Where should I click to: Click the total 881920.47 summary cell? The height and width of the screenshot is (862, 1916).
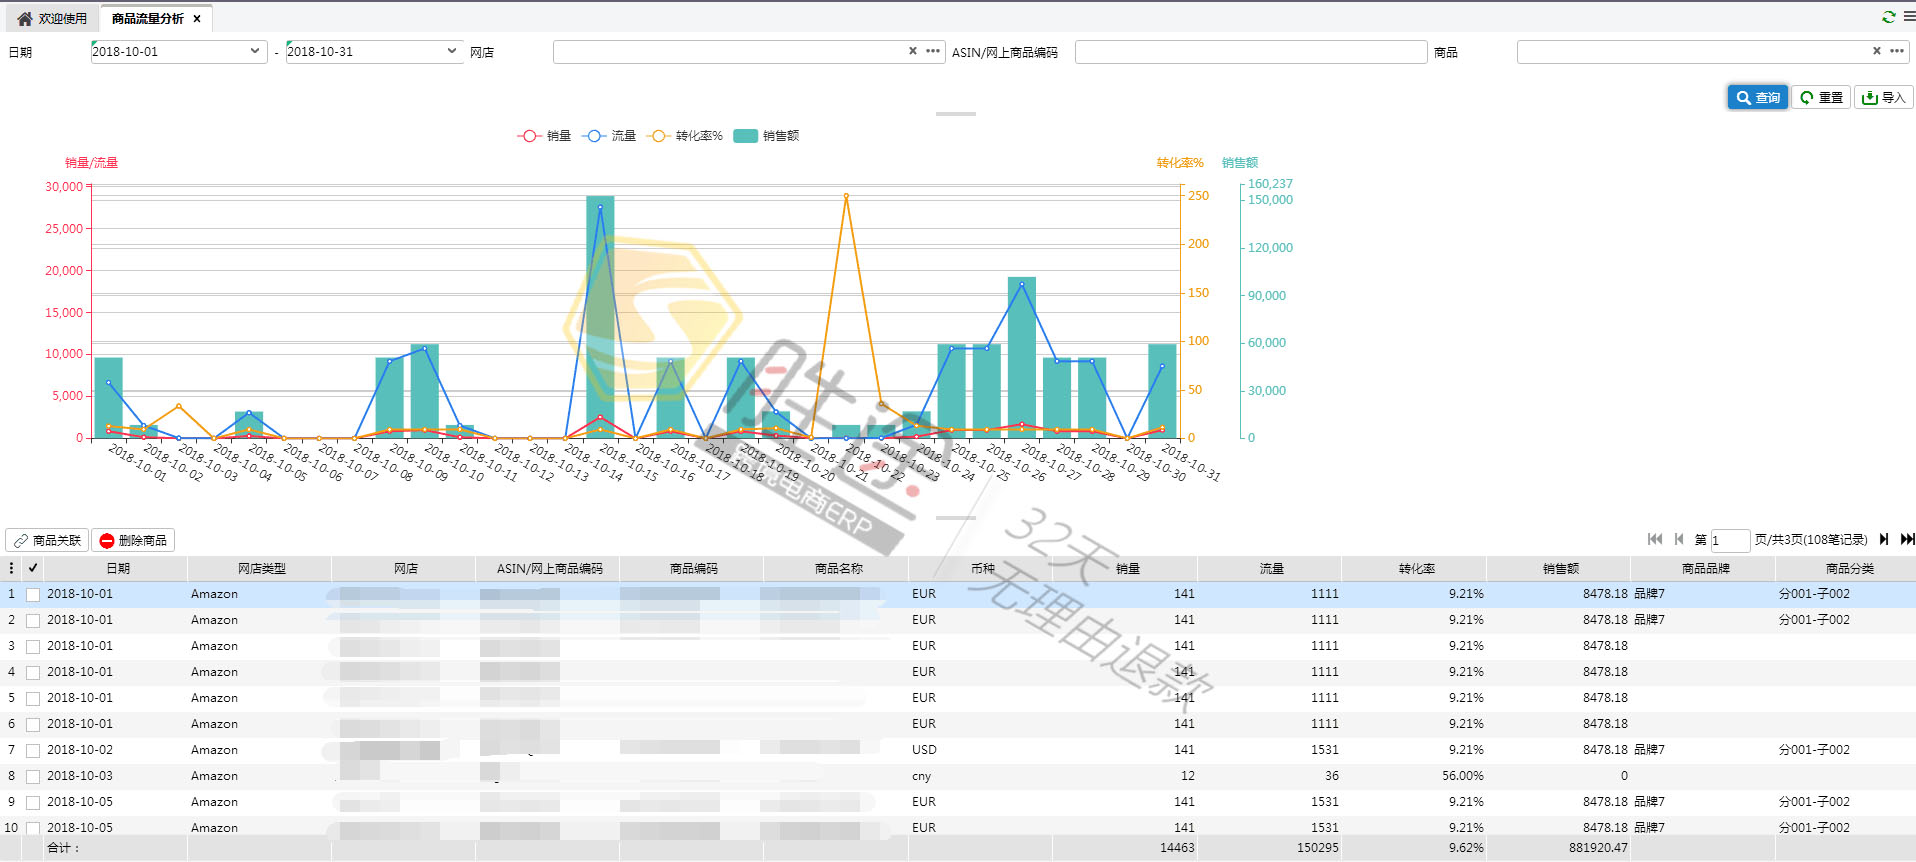1559,848
